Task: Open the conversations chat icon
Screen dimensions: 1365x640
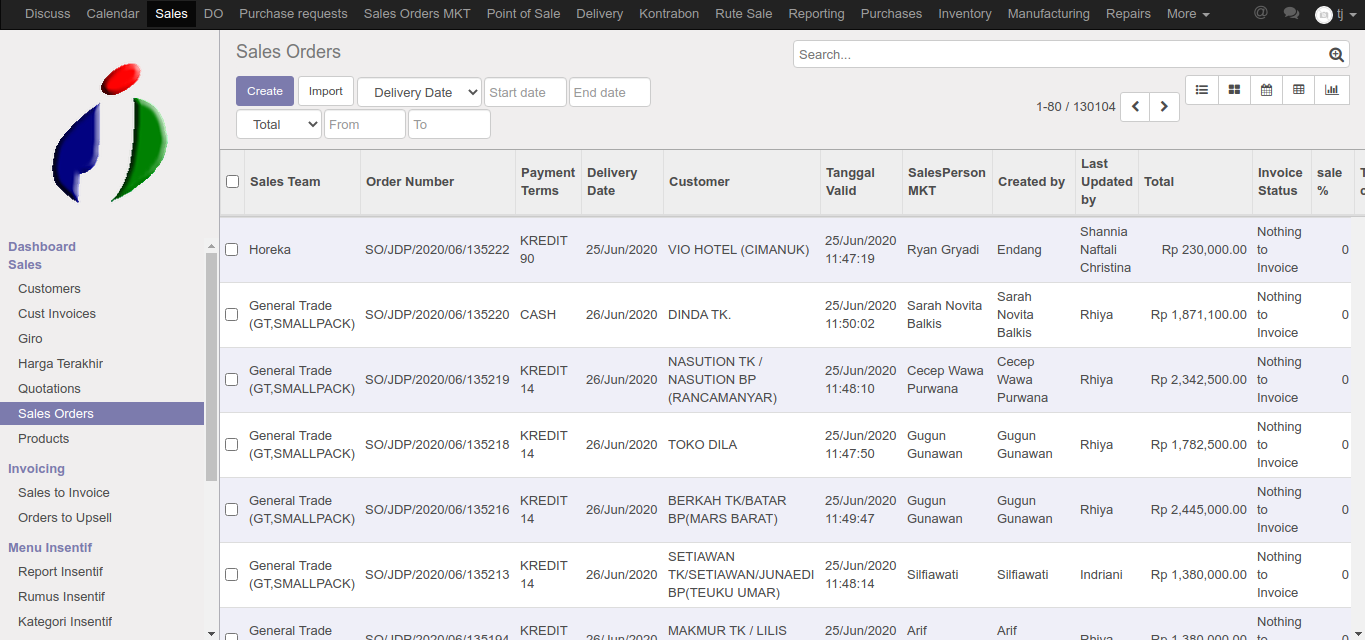Action: (1291, 14)
